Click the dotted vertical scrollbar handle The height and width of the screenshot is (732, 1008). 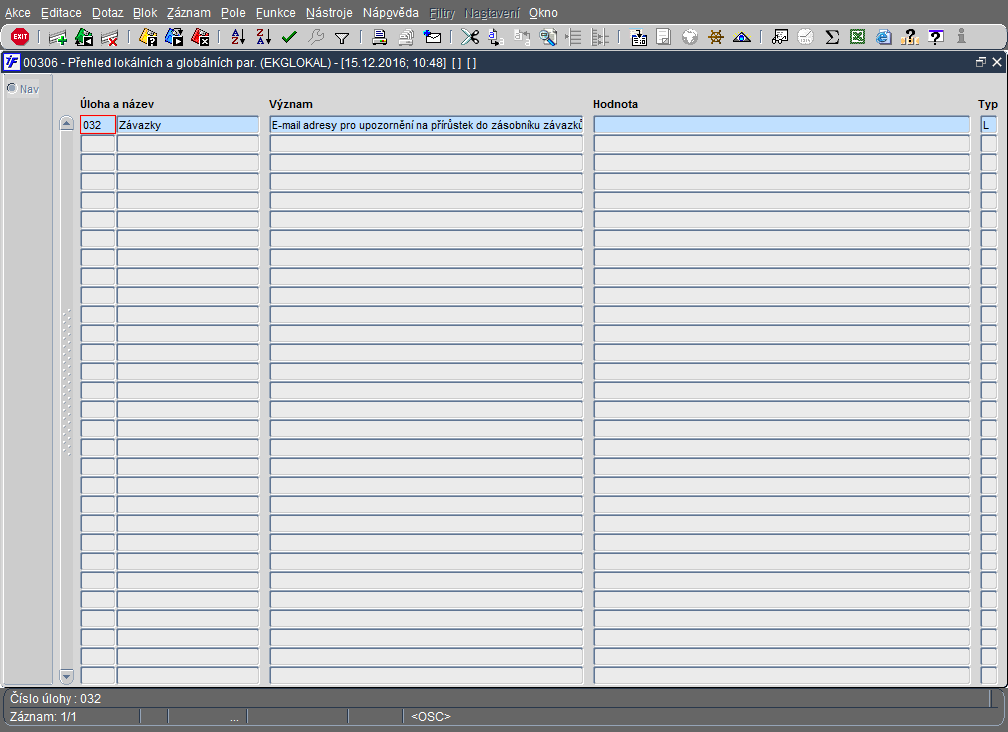[67, 382]
